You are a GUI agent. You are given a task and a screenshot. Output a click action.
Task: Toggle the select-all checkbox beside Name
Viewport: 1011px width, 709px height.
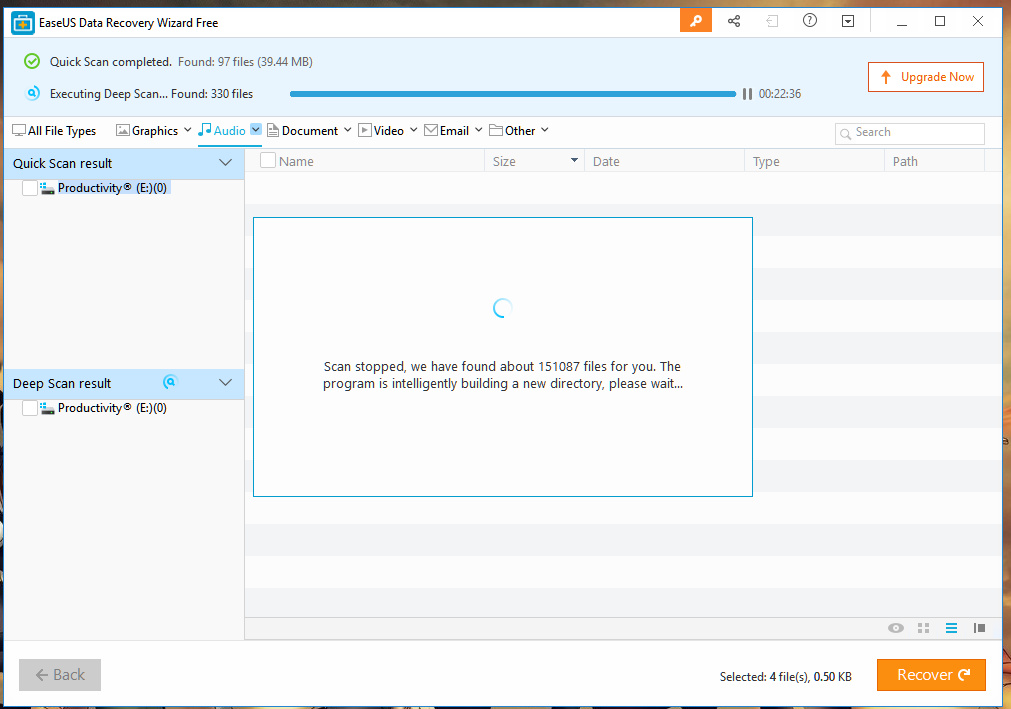[x=268, y=160]
